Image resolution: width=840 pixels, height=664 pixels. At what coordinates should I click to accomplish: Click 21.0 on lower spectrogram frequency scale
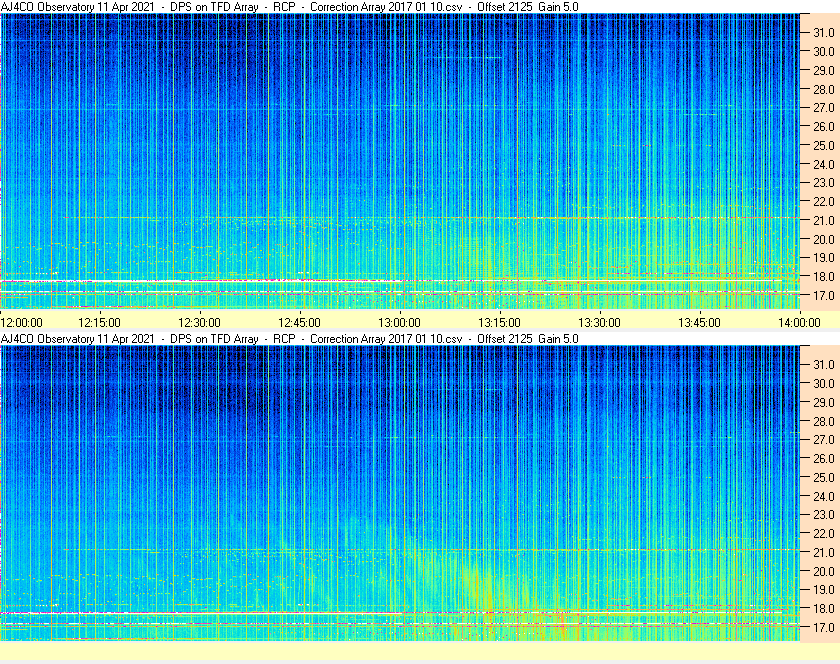824,552
